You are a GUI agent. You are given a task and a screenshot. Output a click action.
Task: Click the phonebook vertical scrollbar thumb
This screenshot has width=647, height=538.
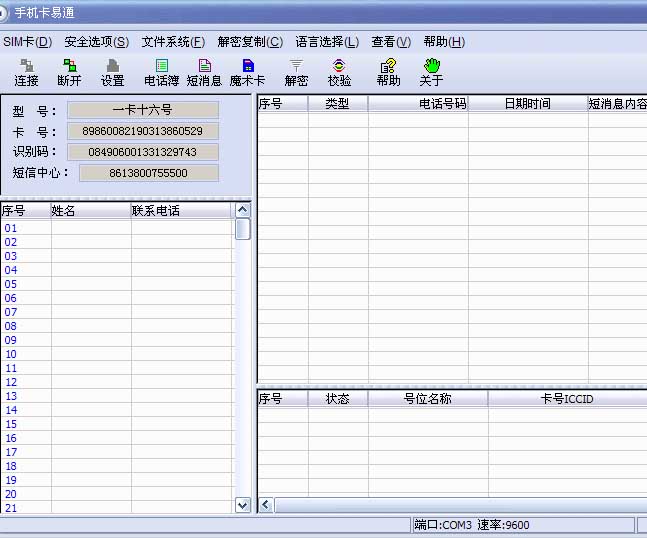243,229
